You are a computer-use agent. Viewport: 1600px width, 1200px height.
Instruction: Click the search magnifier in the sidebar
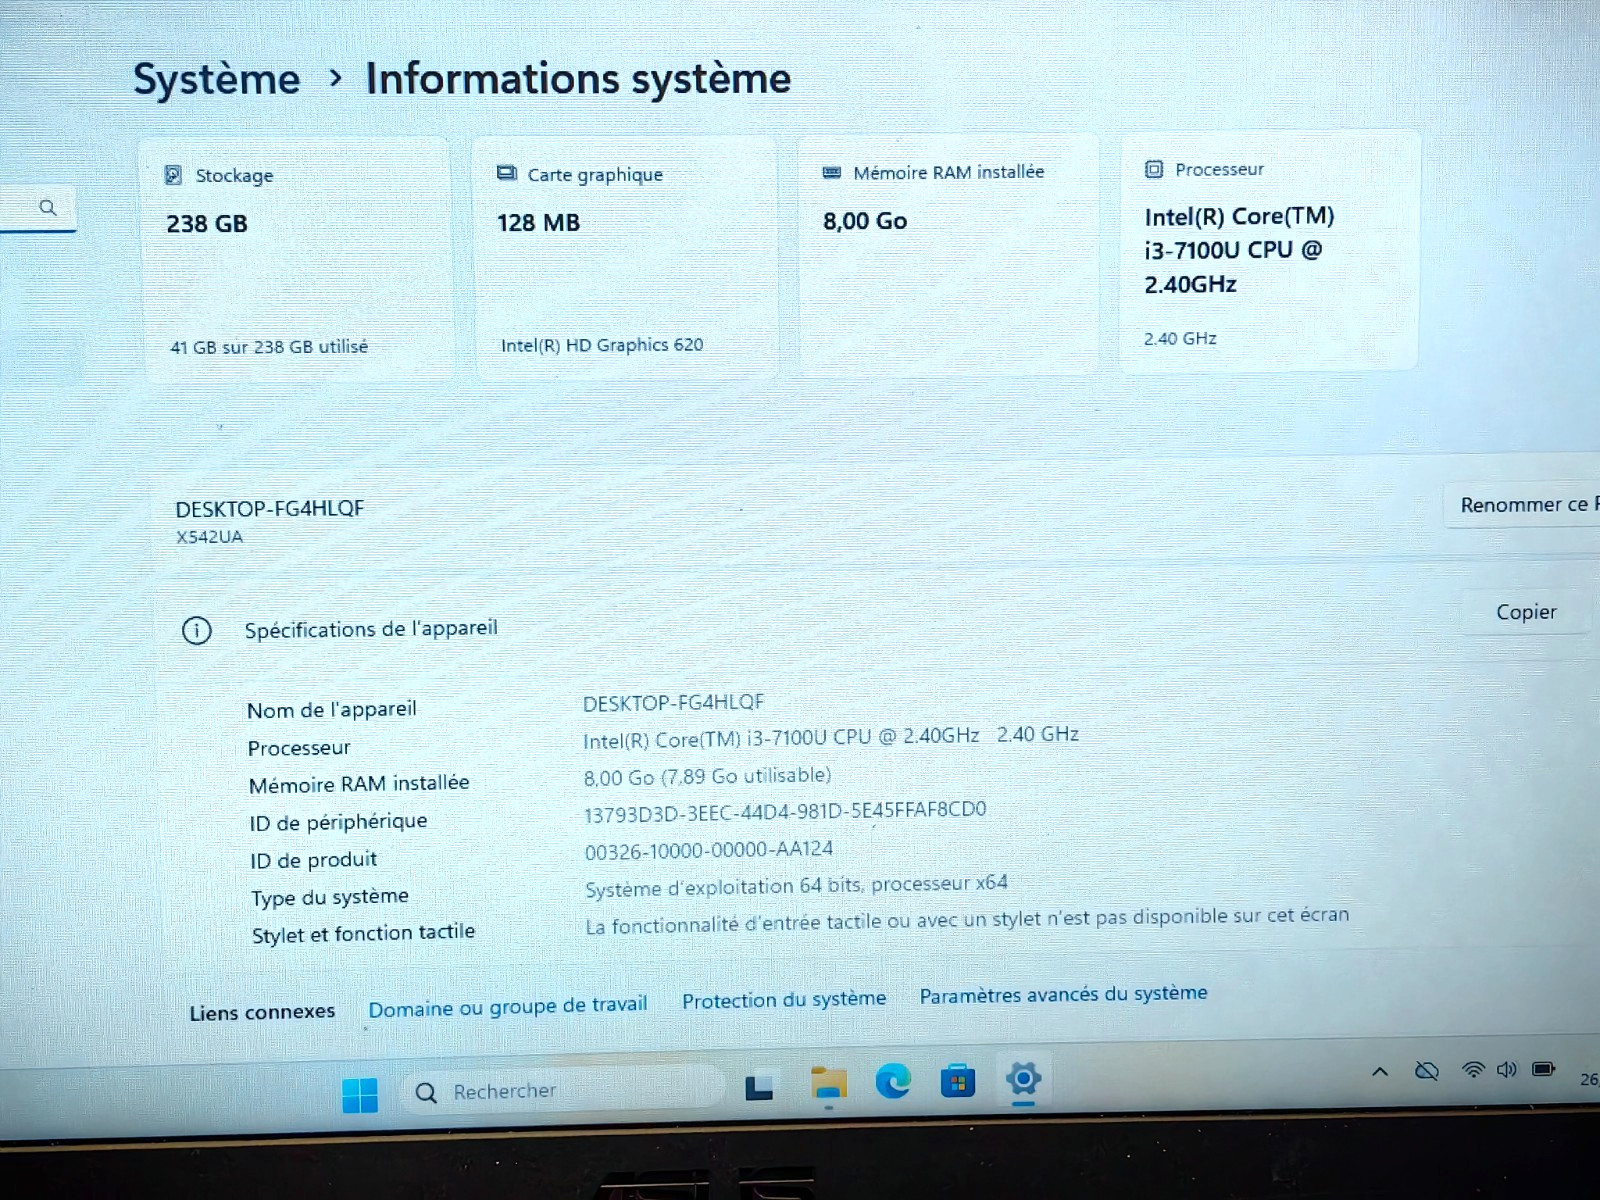[x=47, y=208]
